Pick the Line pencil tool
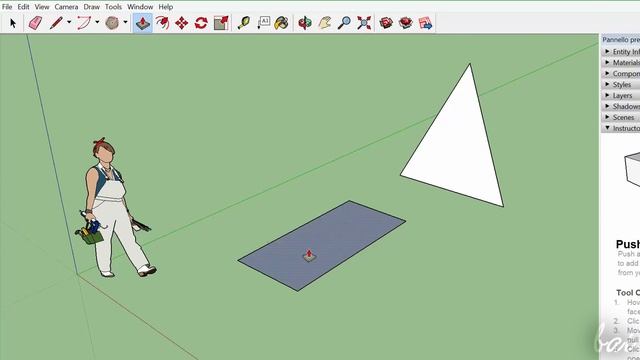Image resolution: width=640 pixels, height=360 pixels. (56, 23)
